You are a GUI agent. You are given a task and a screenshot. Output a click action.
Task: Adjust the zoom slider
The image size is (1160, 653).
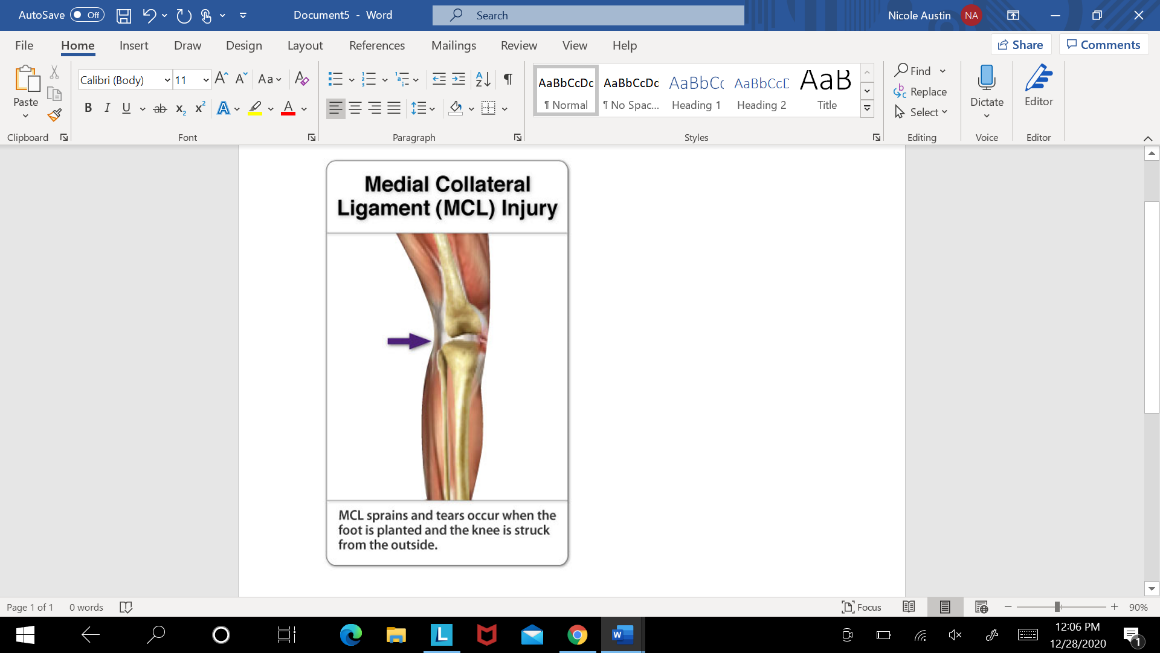tap(1057, 607)
